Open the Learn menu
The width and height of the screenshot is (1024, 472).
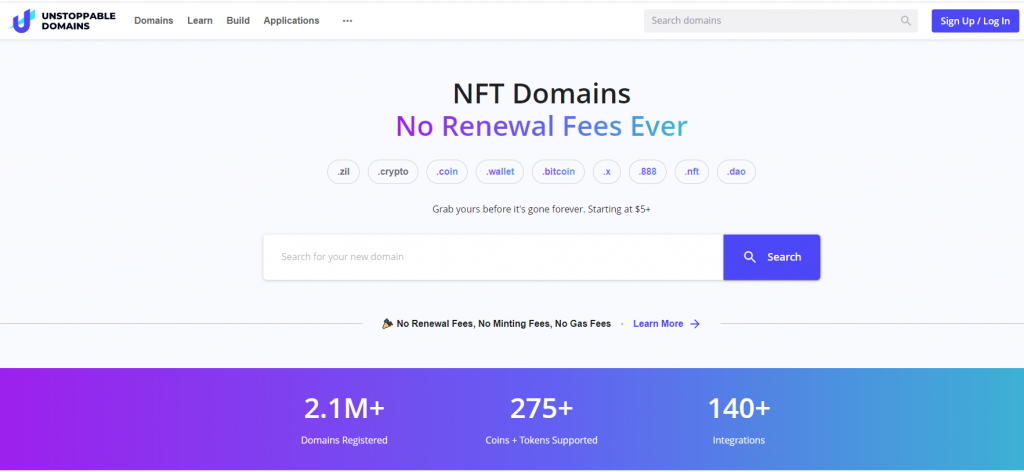click(x=200, y=21)
